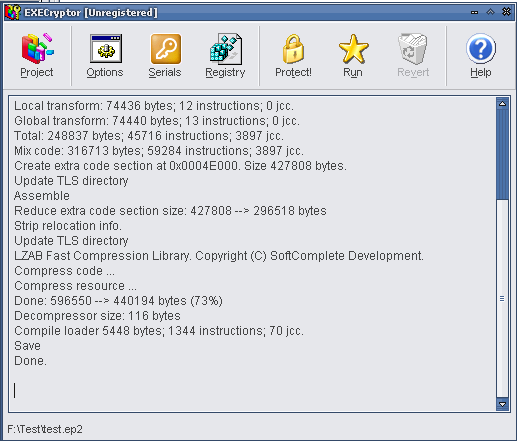Click the empty scrollbar track below thumb
This screenshot has height=441, width=517.
click(x=502, y=298)
